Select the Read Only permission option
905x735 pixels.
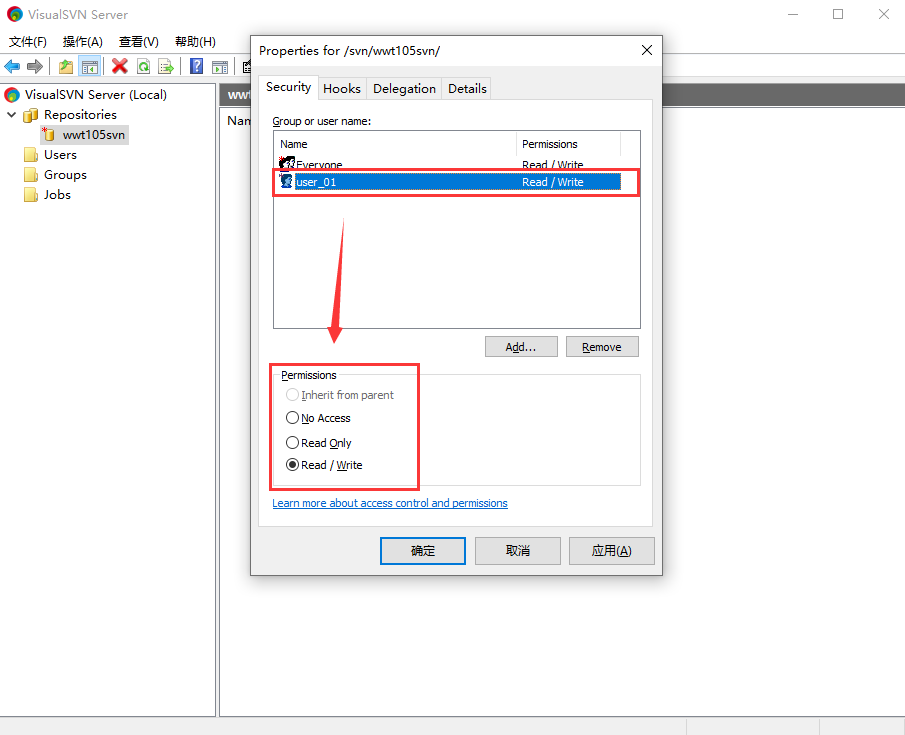tap(292, 443)
